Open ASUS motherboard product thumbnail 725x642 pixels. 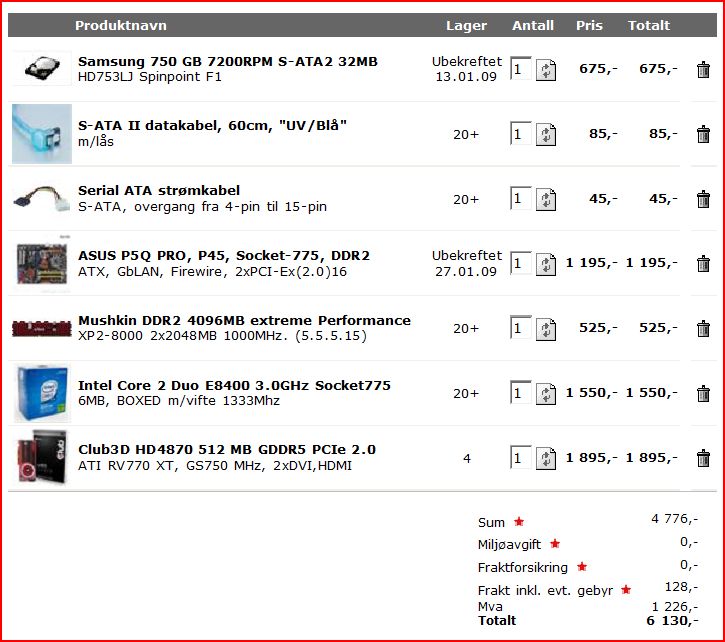click(42, 264)
